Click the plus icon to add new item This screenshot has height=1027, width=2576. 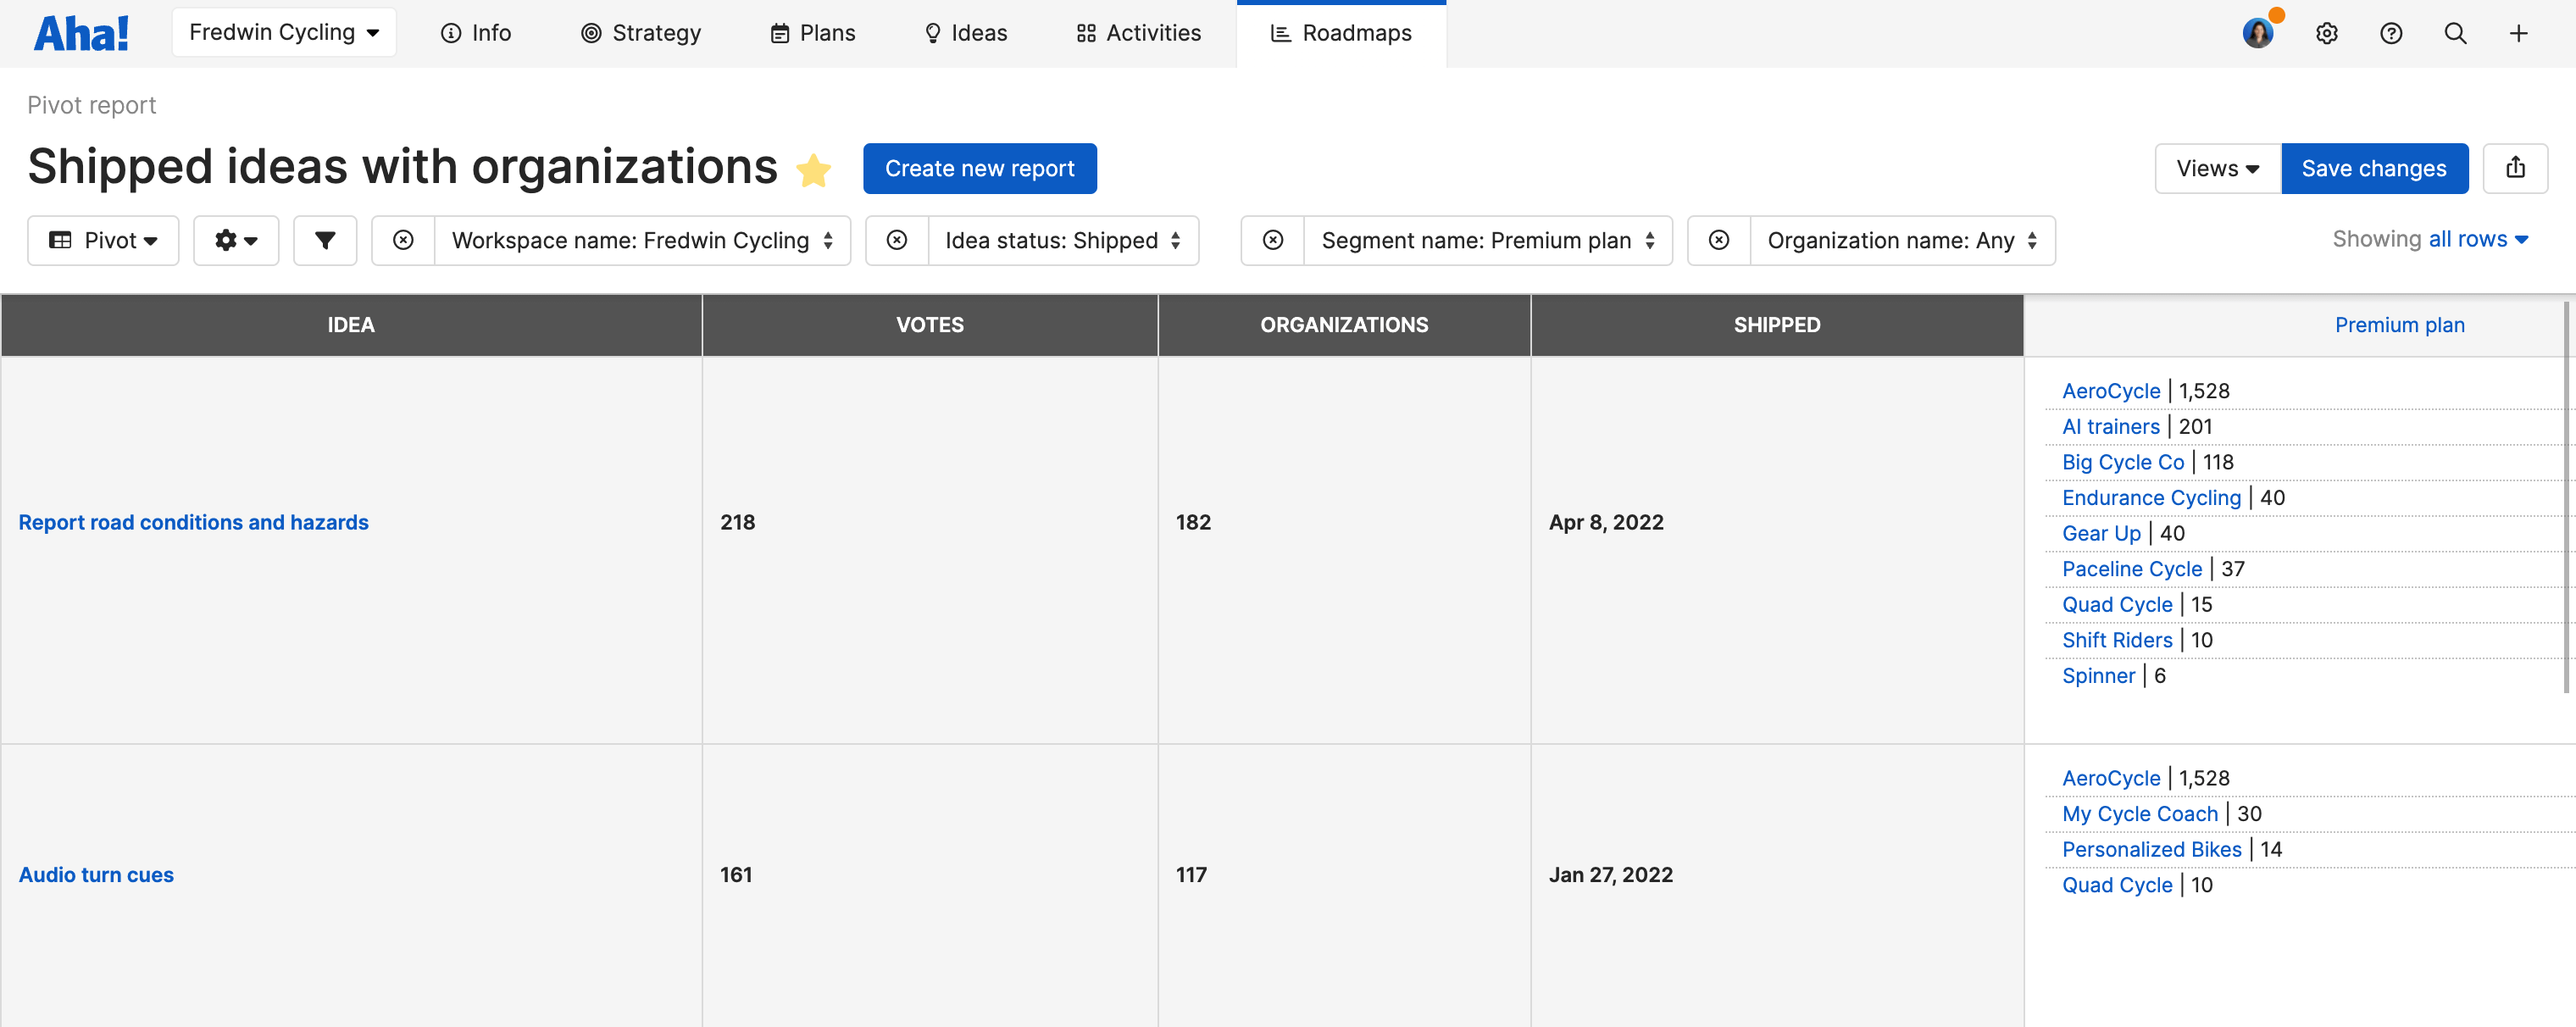pos(2519,33)
